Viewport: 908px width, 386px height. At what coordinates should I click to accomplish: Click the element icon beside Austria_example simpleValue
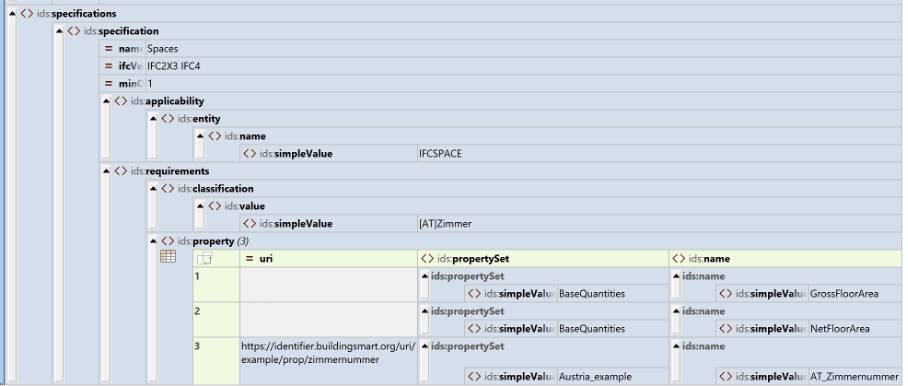[x=474, y=377]
